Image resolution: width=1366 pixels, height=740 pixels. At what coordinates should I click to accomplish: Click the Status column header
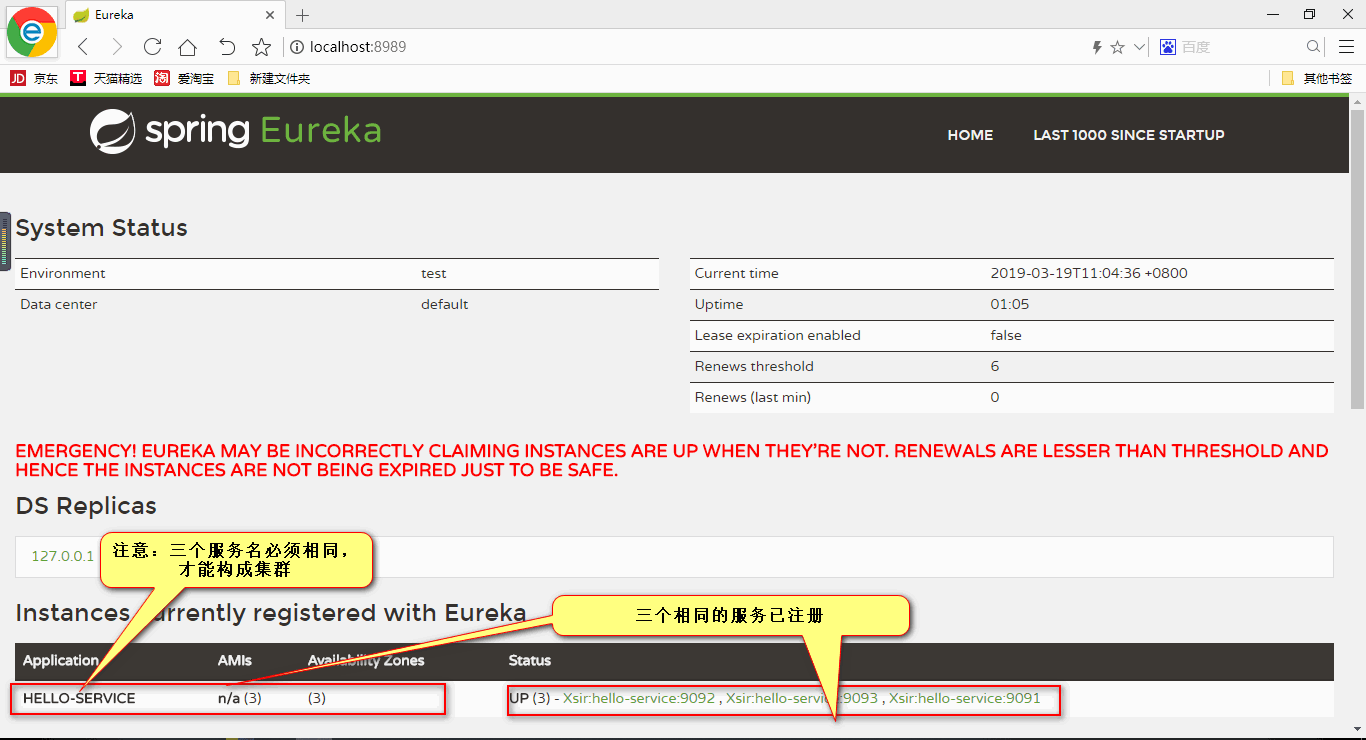530,660
